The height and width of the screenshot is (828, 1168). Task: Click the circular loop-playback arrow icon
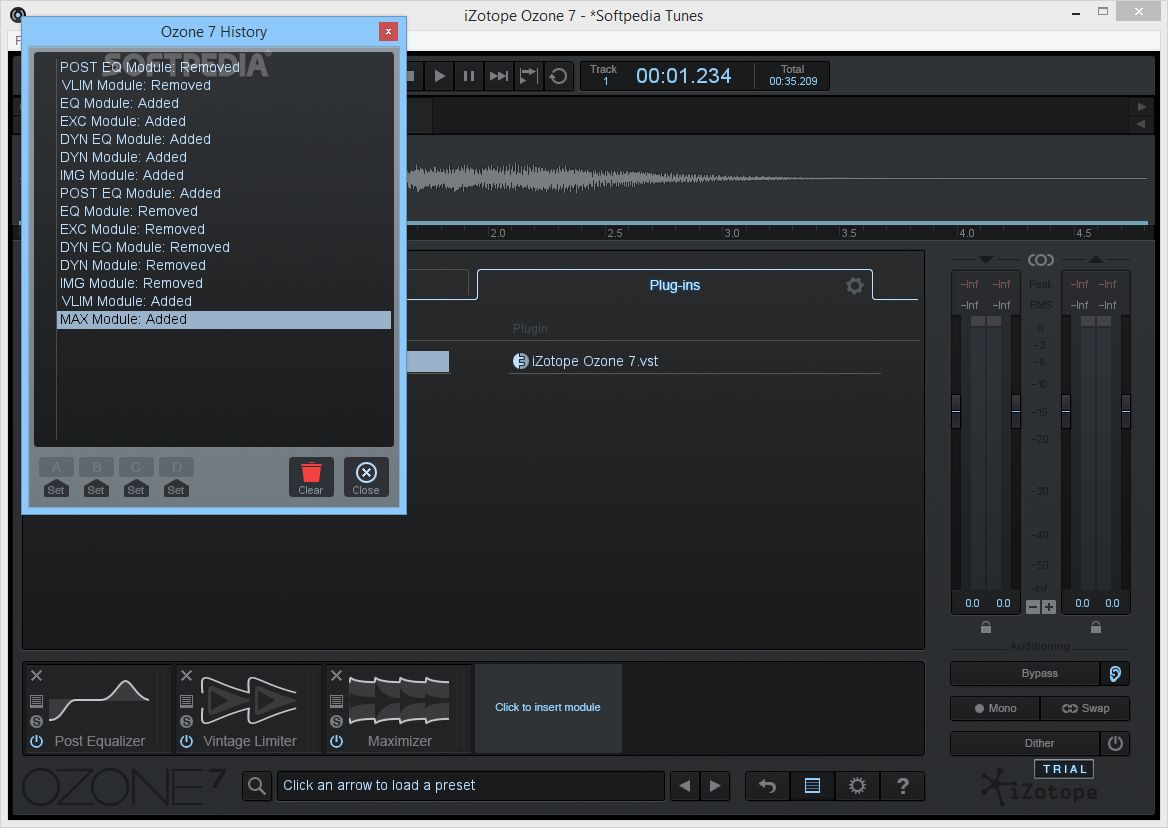pyautogui.click(x=558, y=76)
